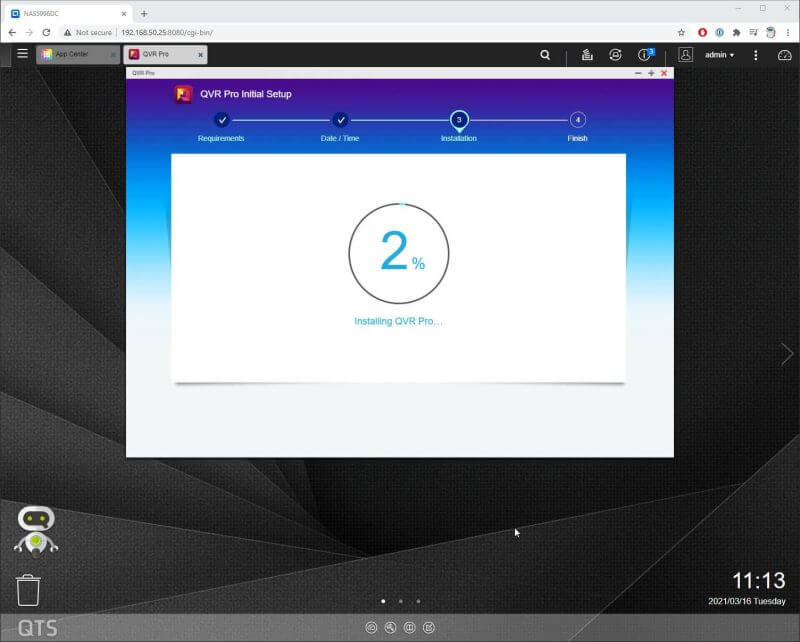800x642 pixels.
Task: Open background tasks icon in QTS toolbar
Action: point(587,55)
